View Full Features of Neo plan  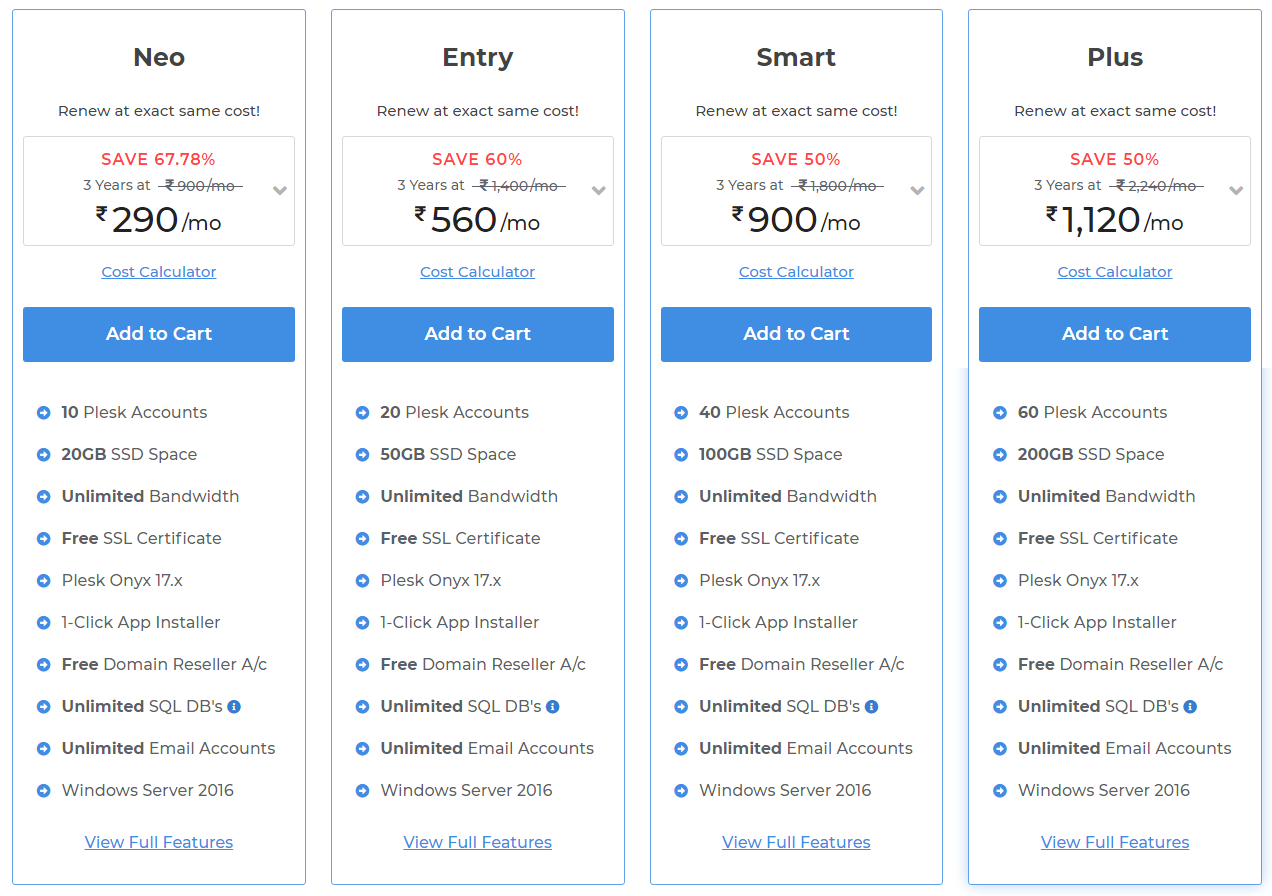(159, 842)
